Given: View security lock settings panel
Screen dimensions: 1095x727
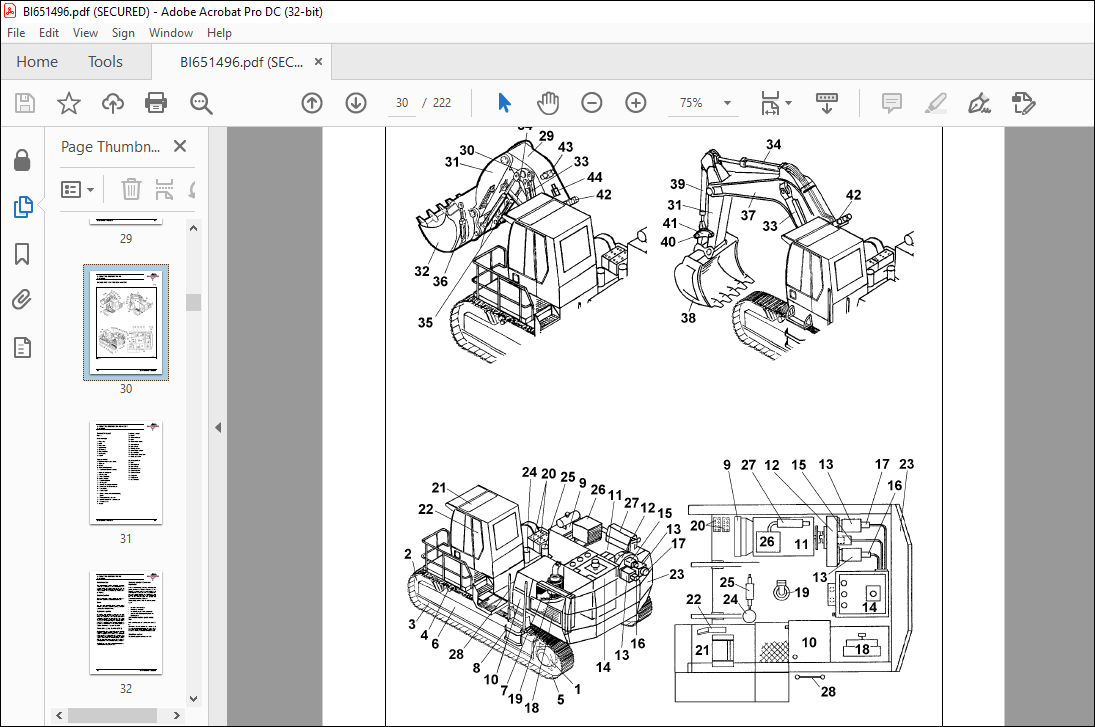Looking at the screenshot, I should pos(22,160).
